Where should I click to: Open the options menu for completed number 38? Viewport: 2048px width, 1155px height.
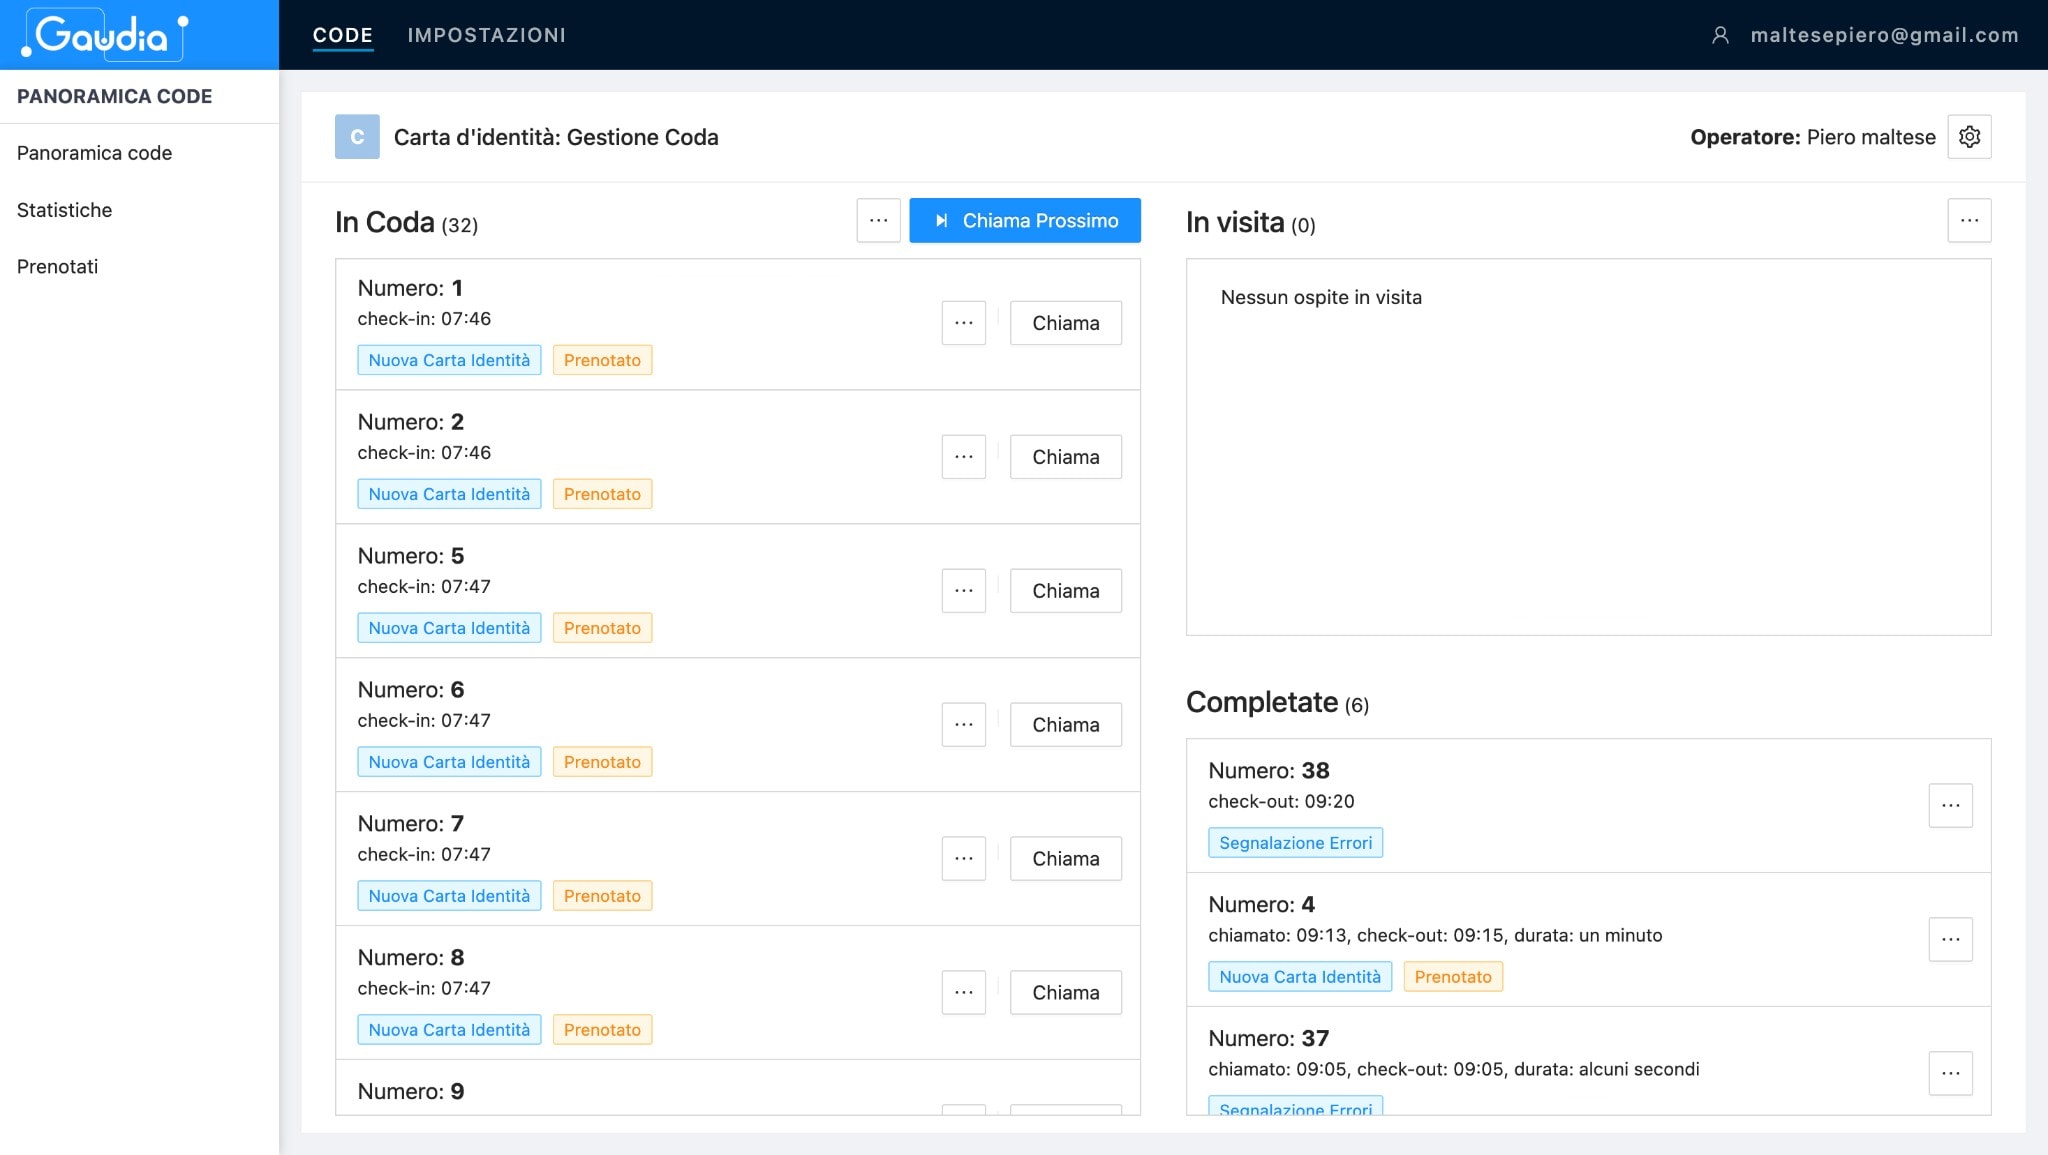click(1951, 804)
